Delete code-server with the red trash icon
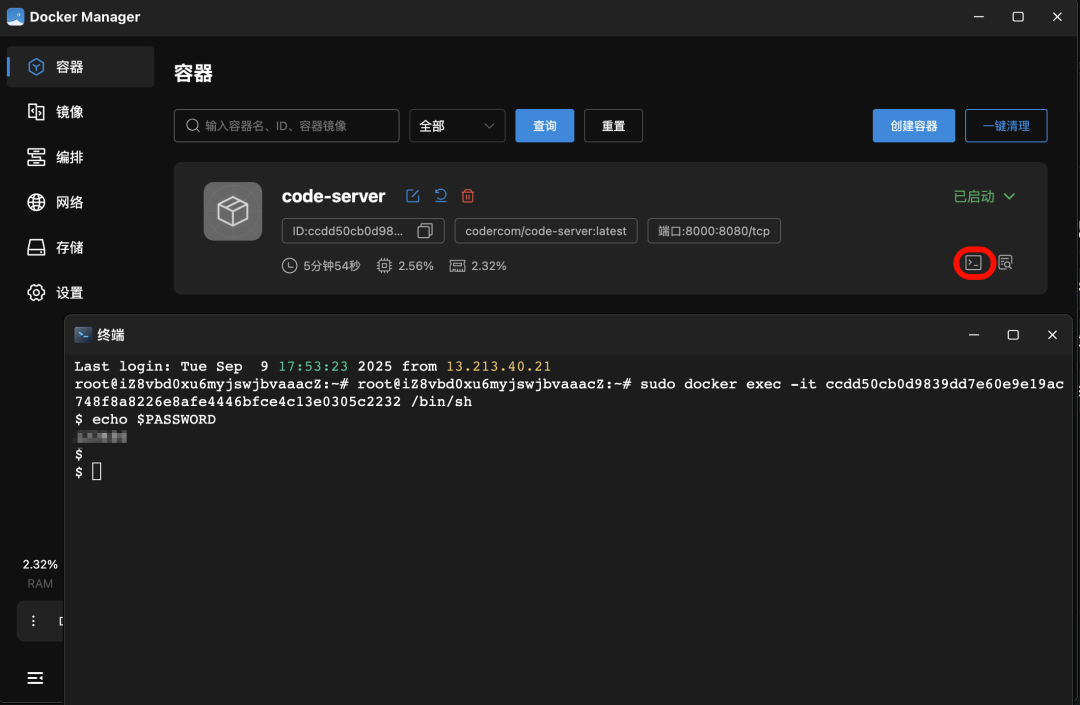Image resolution: width=1080 pixels, height=705 pixels. (x=468, y=196)
